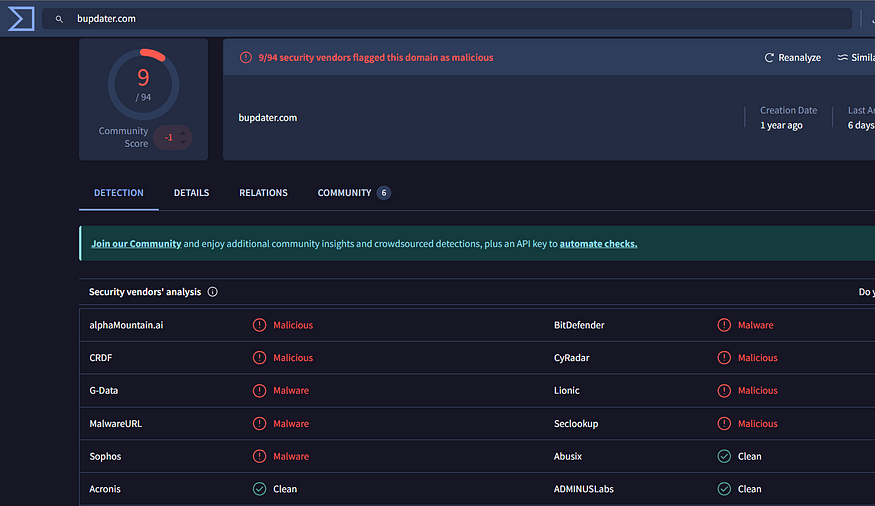
Task: Select the Lionic vendor name
Action: click(x=566, y=391)
